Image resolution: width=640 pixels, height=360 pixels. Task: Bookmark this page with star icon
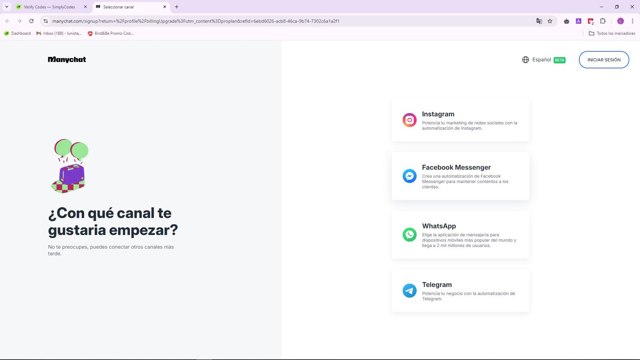[550, 21]
